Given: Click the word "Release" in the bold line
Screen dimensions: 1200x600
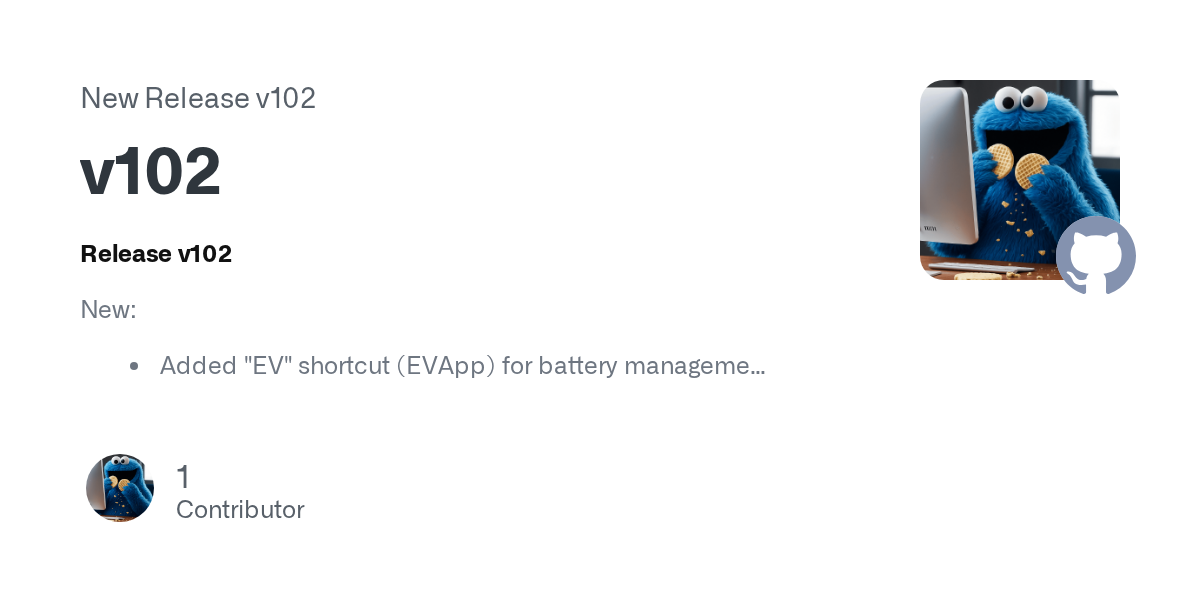Looking at the screenshot, I should coord(126,254).
